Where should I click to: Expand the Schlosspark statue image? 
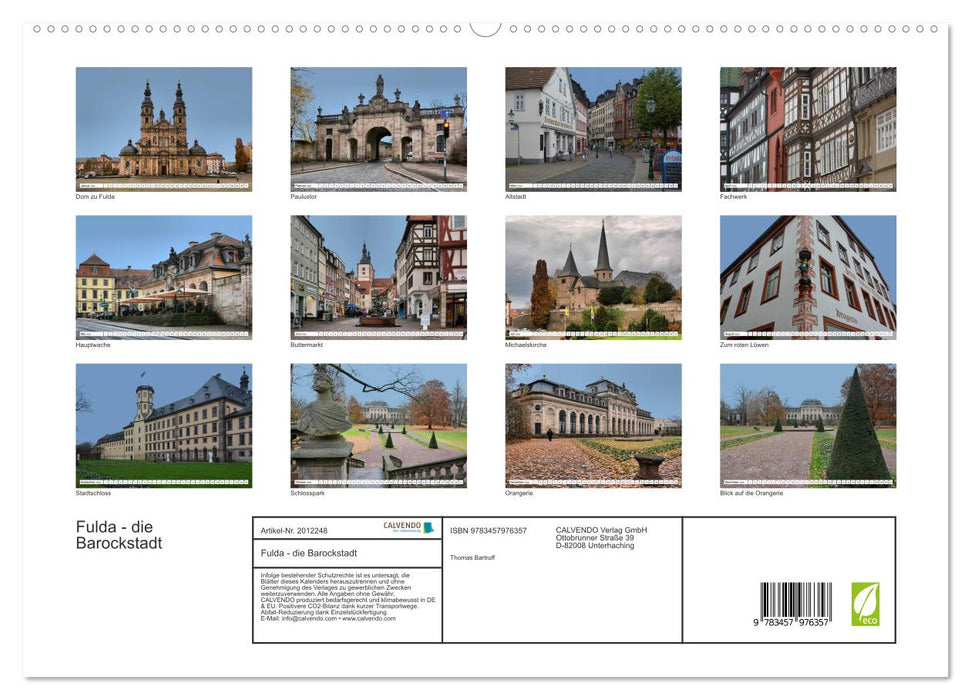(378, 422)
